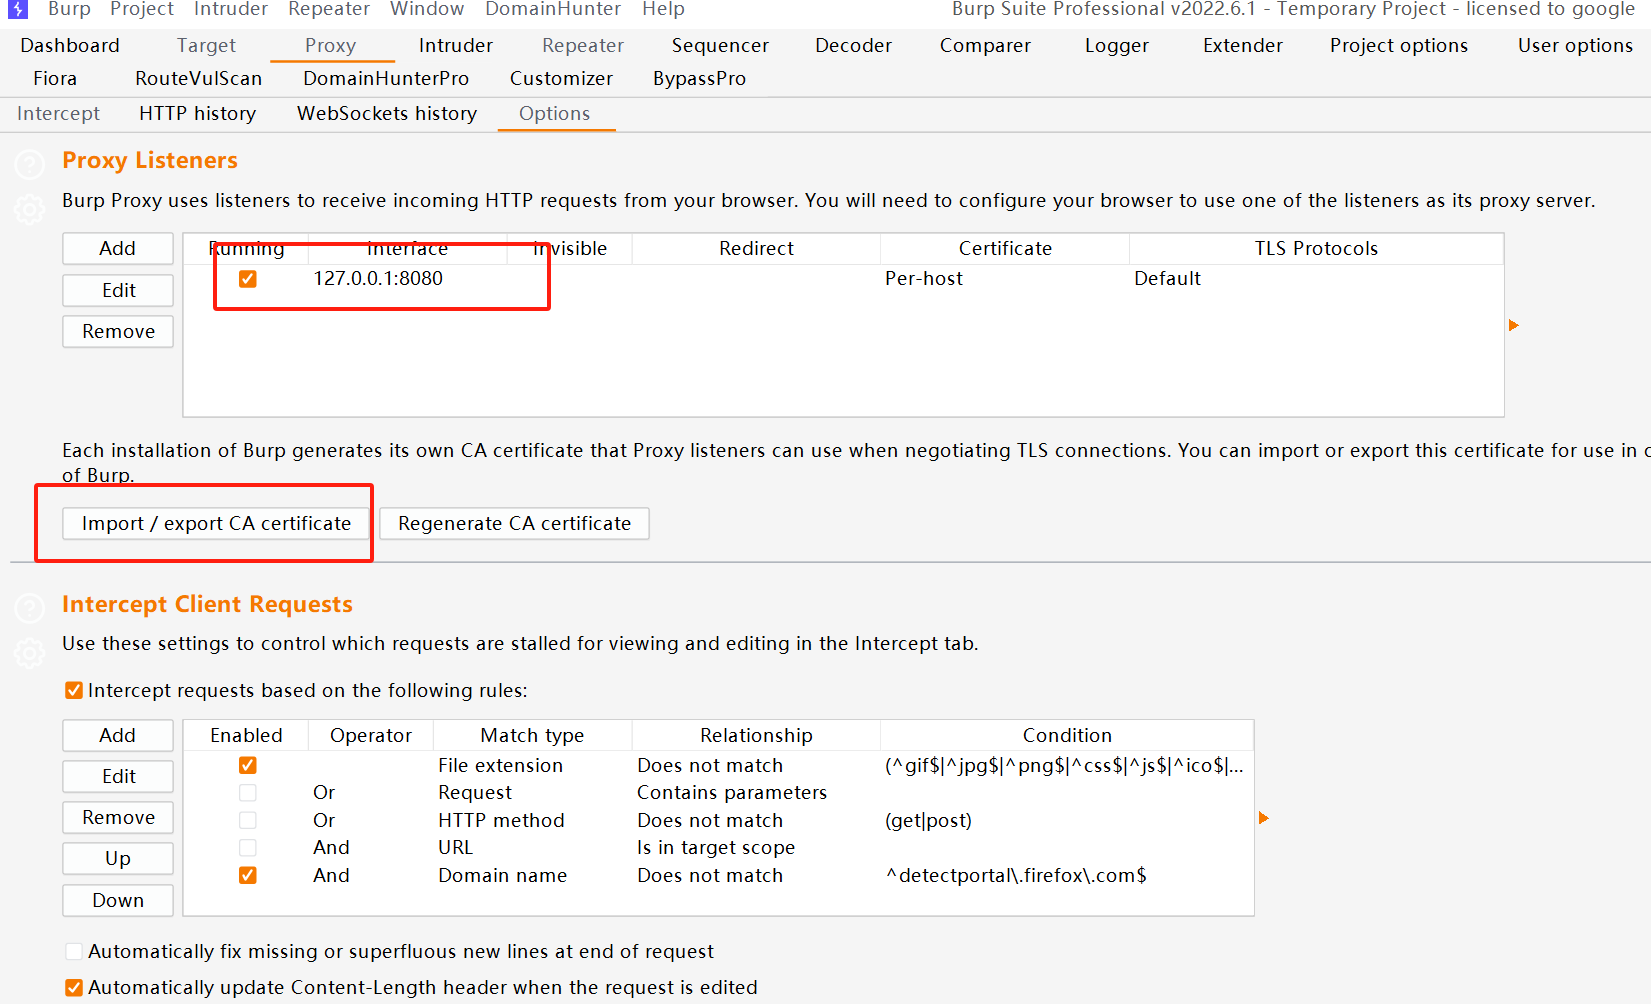Open the Burp menu
This screenshot has height=1004, width=1651.
tap(69, 9)
